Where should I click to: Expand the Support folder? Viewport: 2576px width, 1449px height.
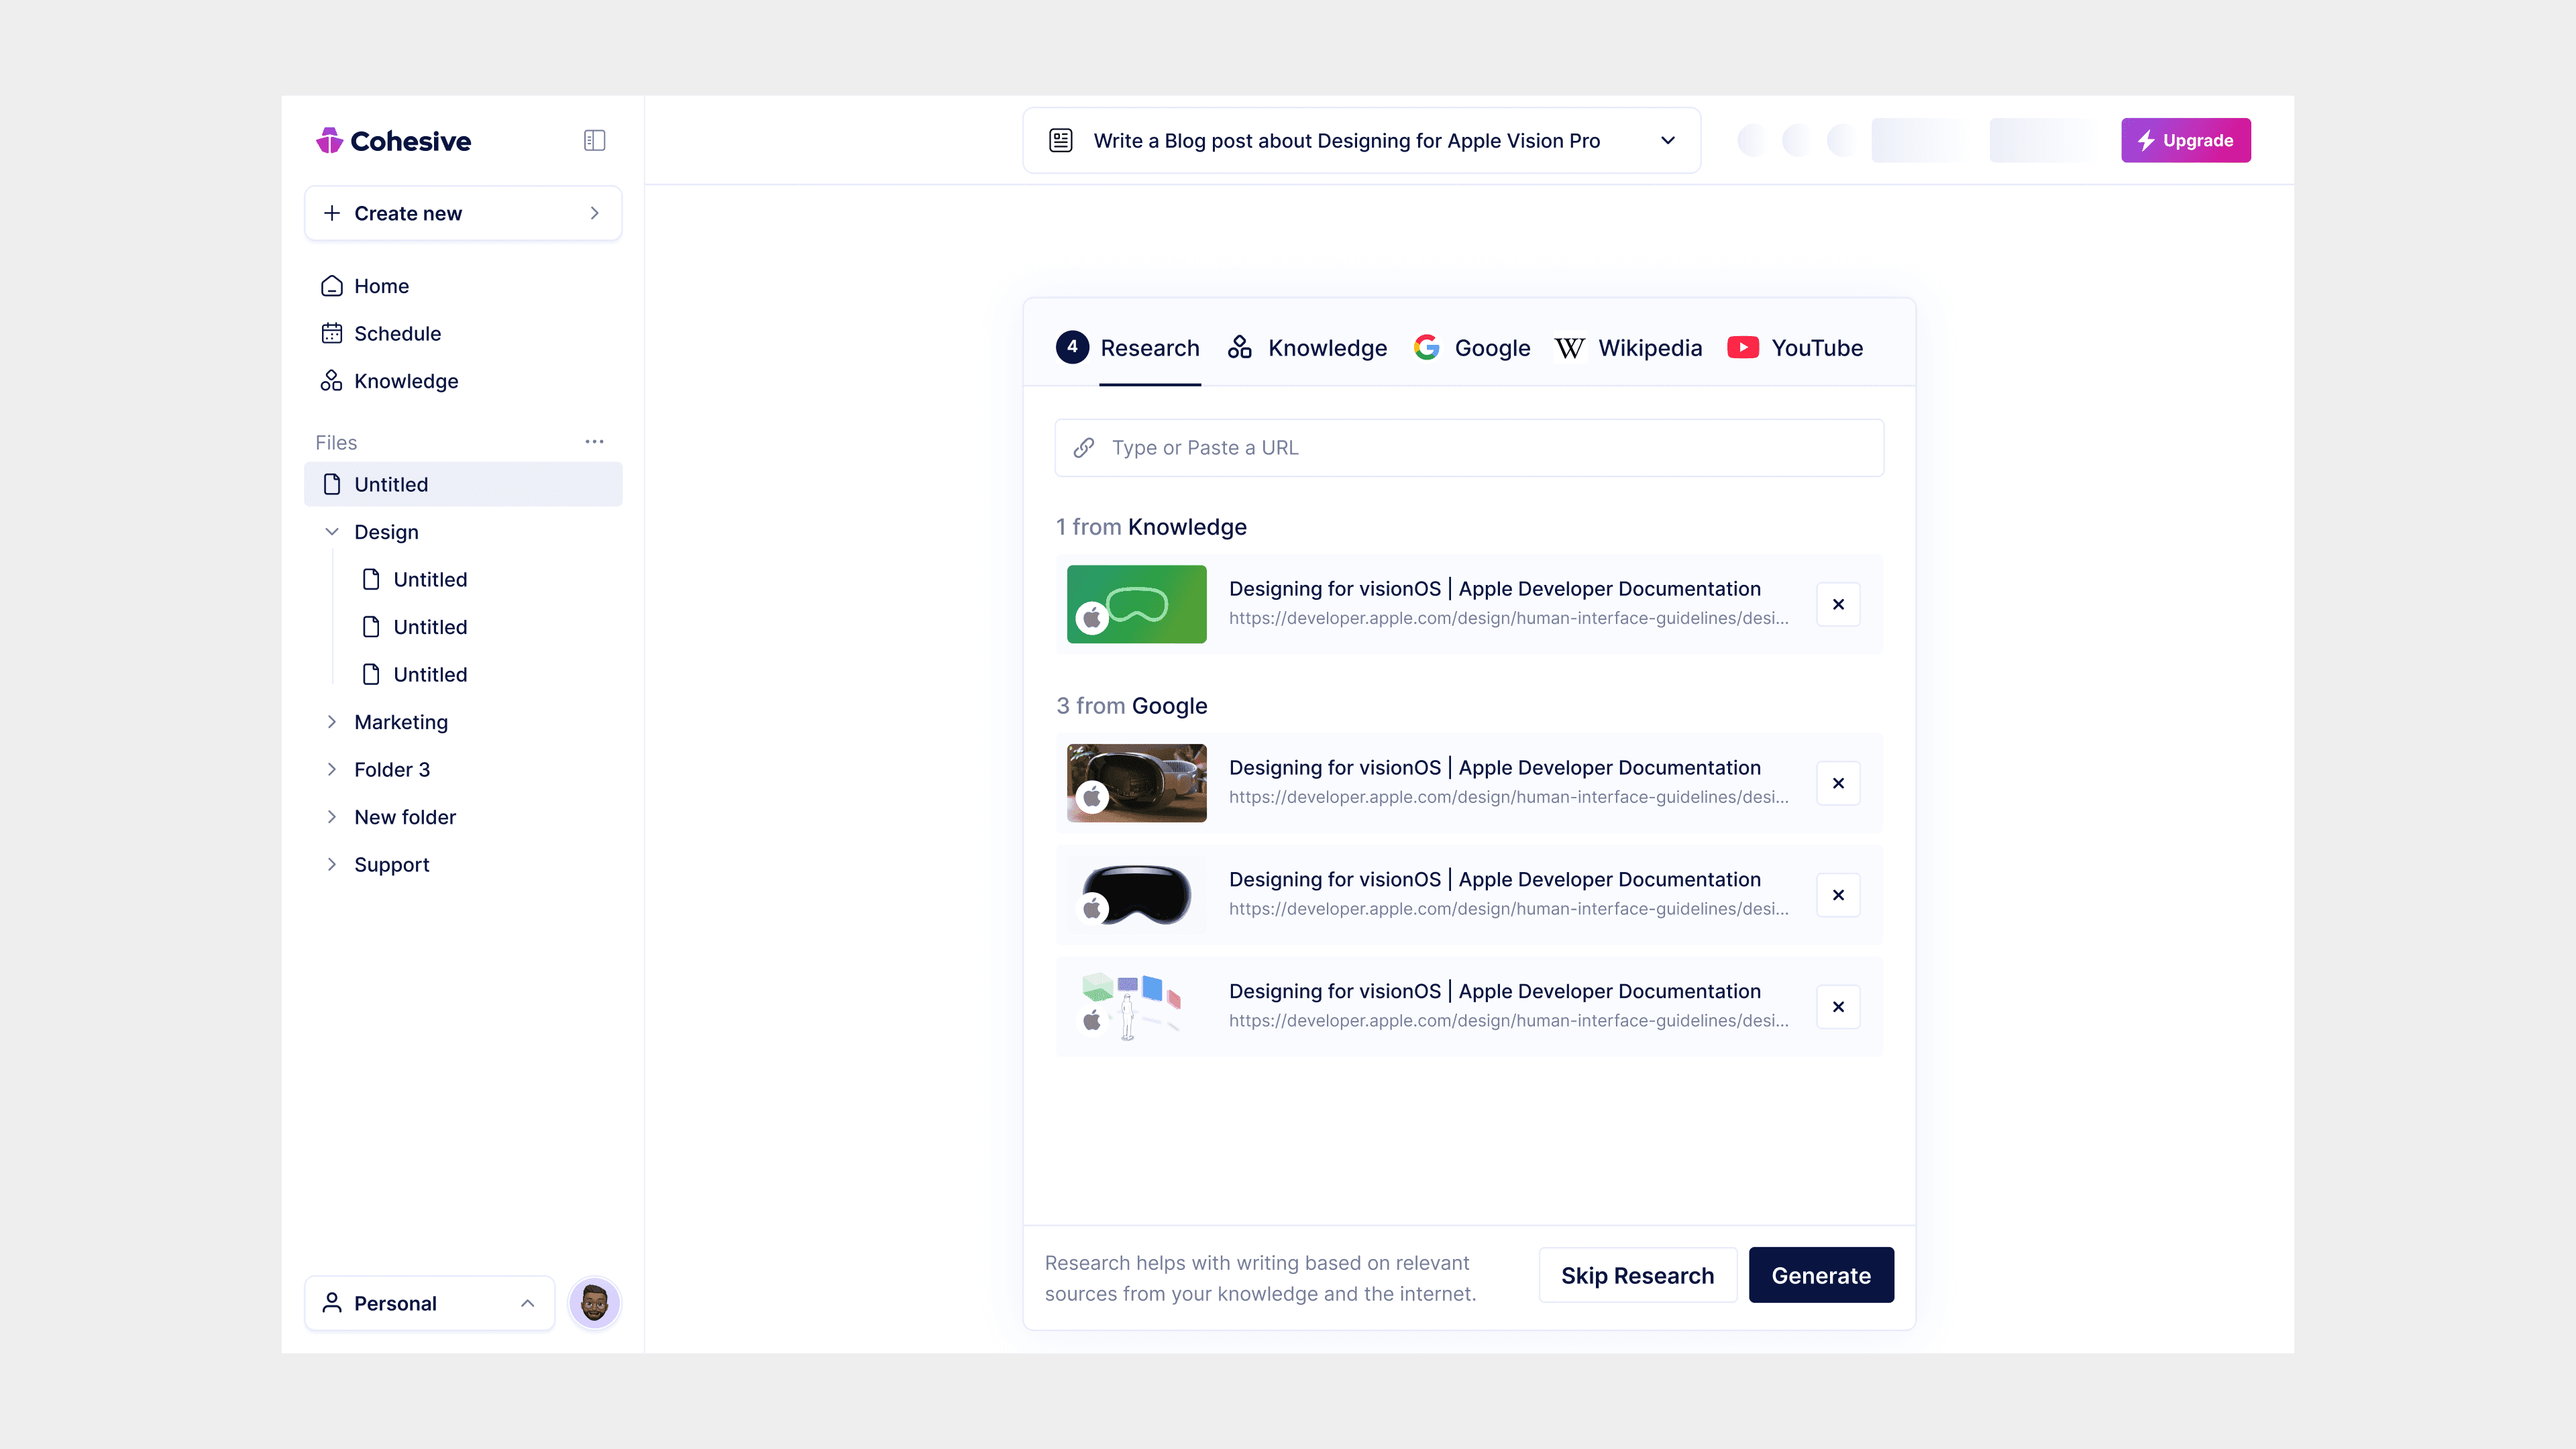332,865
